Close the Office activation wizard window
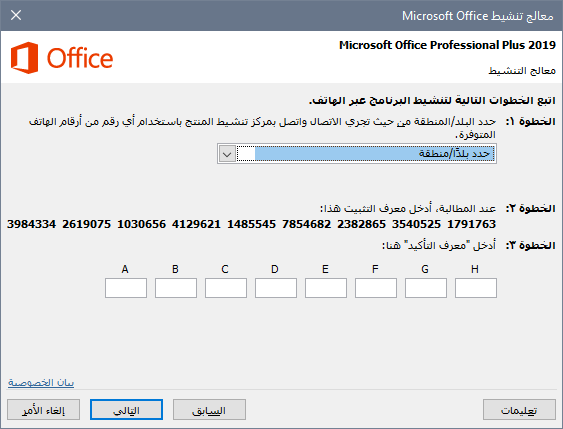This screenshot has width=563, height=429. point(16,15)
